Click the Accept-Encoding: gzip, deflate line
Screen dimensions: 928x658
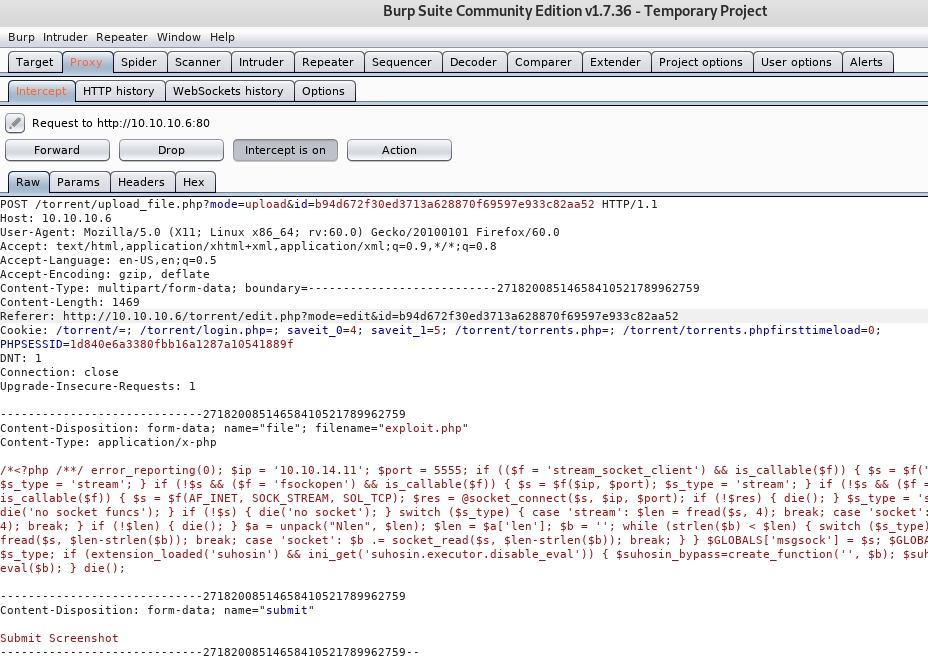pyautogui.click(x=105, y=275)
